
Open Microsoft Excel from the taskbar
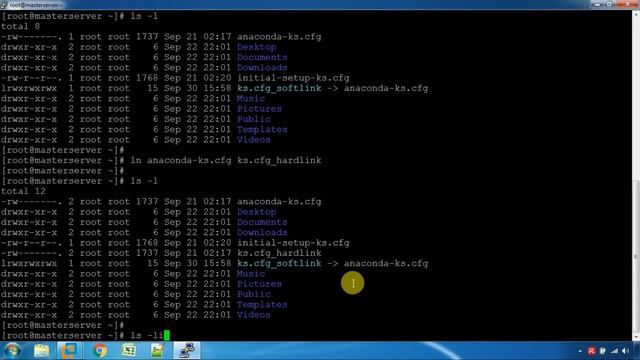click(129, 351)
